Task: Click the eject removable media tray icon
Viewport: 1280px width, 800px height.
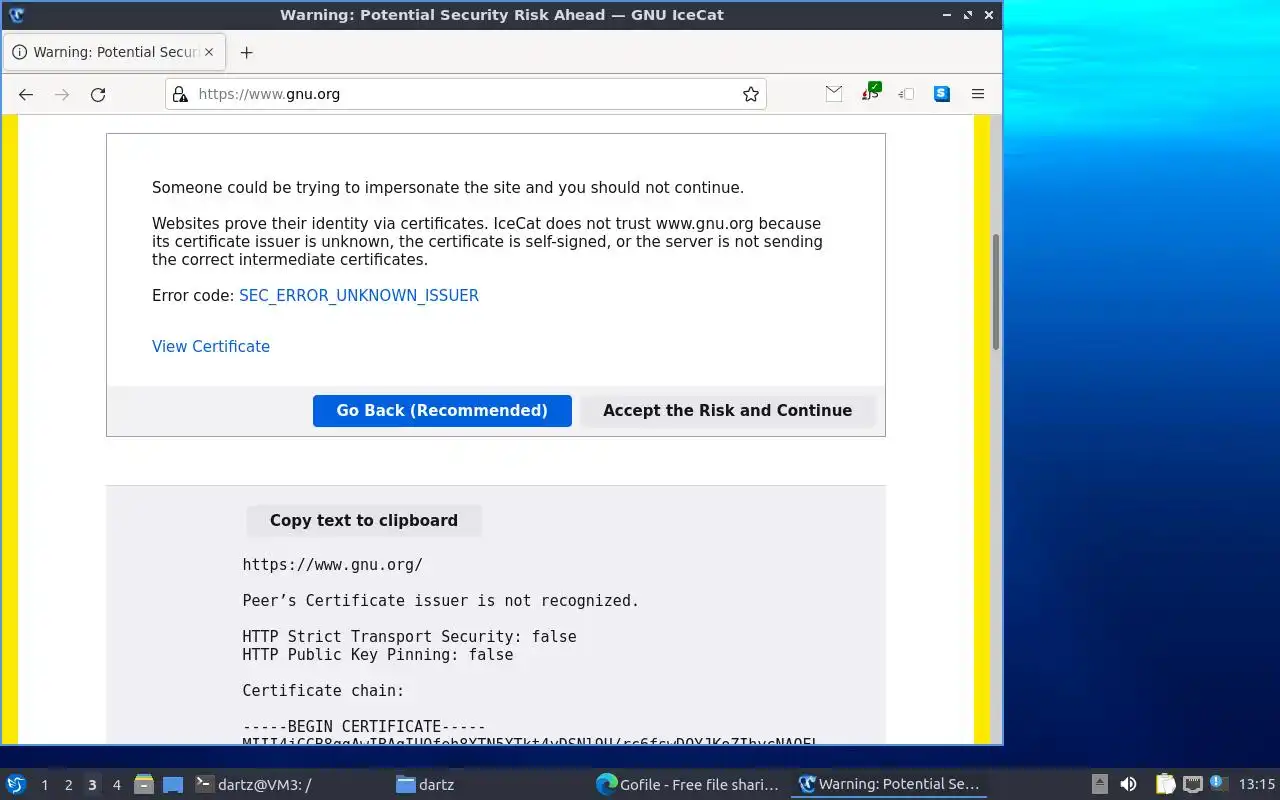Action: click(x=1100, y=785)
